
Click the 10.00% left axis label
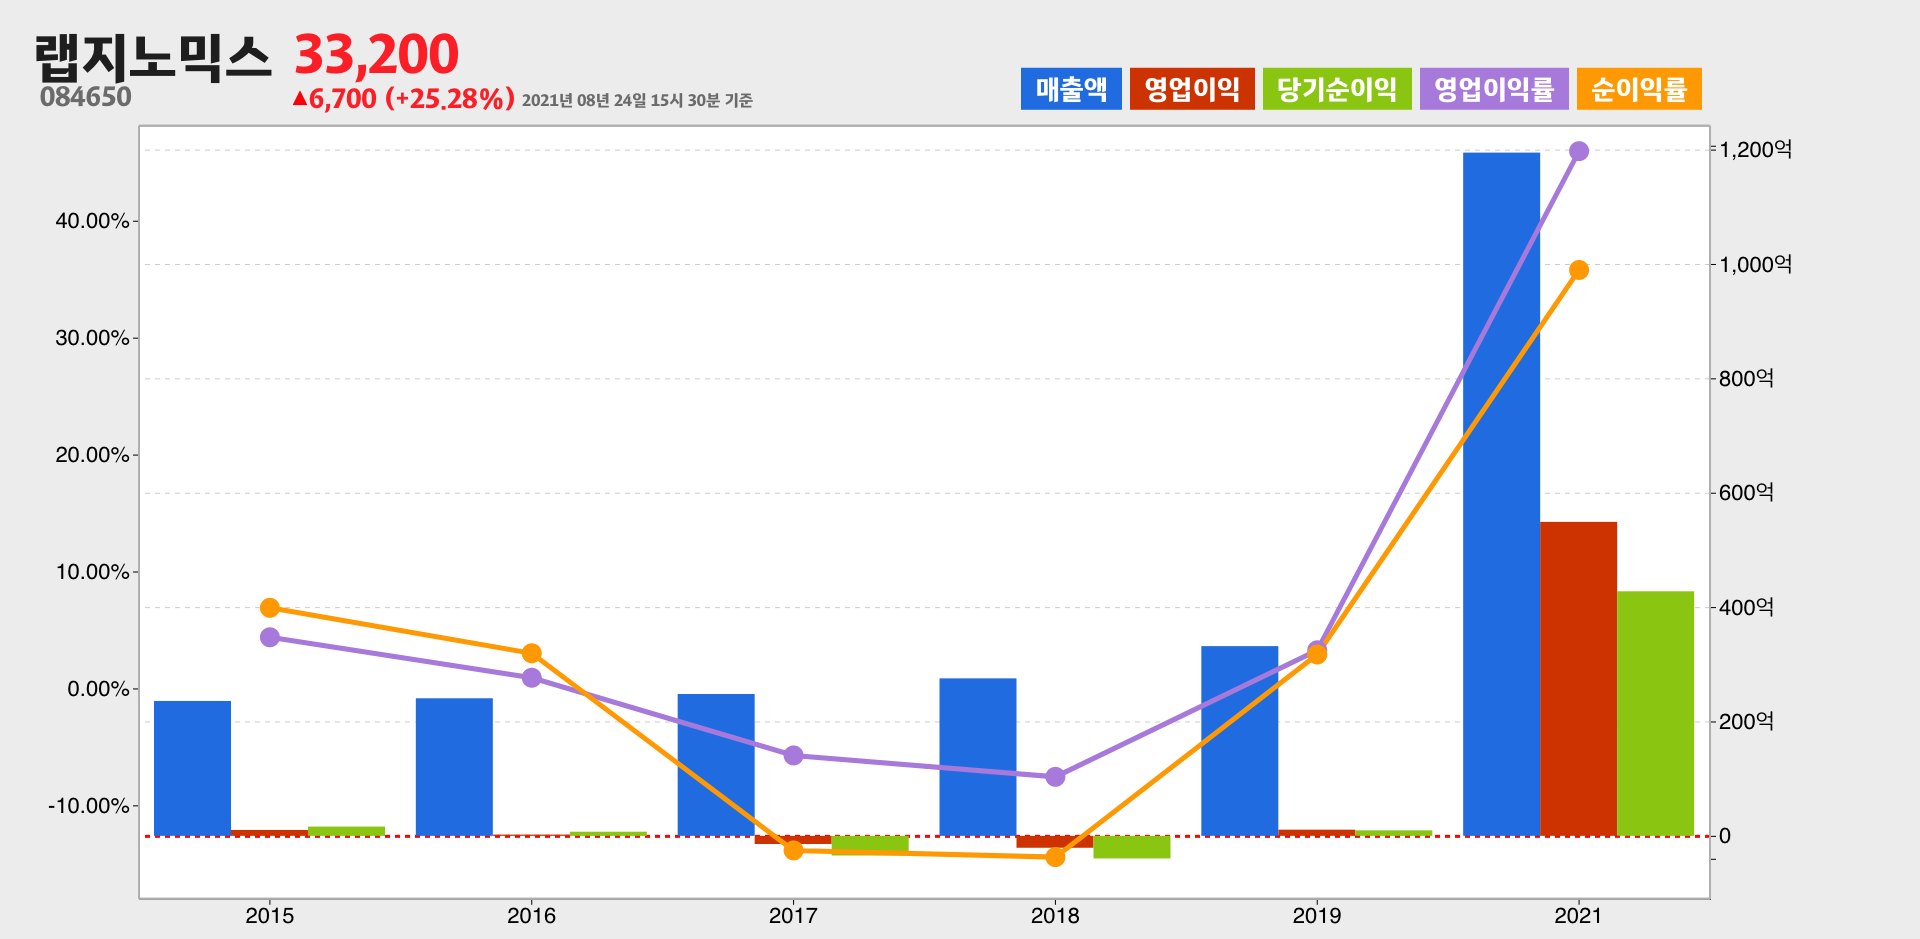(93, 572)
